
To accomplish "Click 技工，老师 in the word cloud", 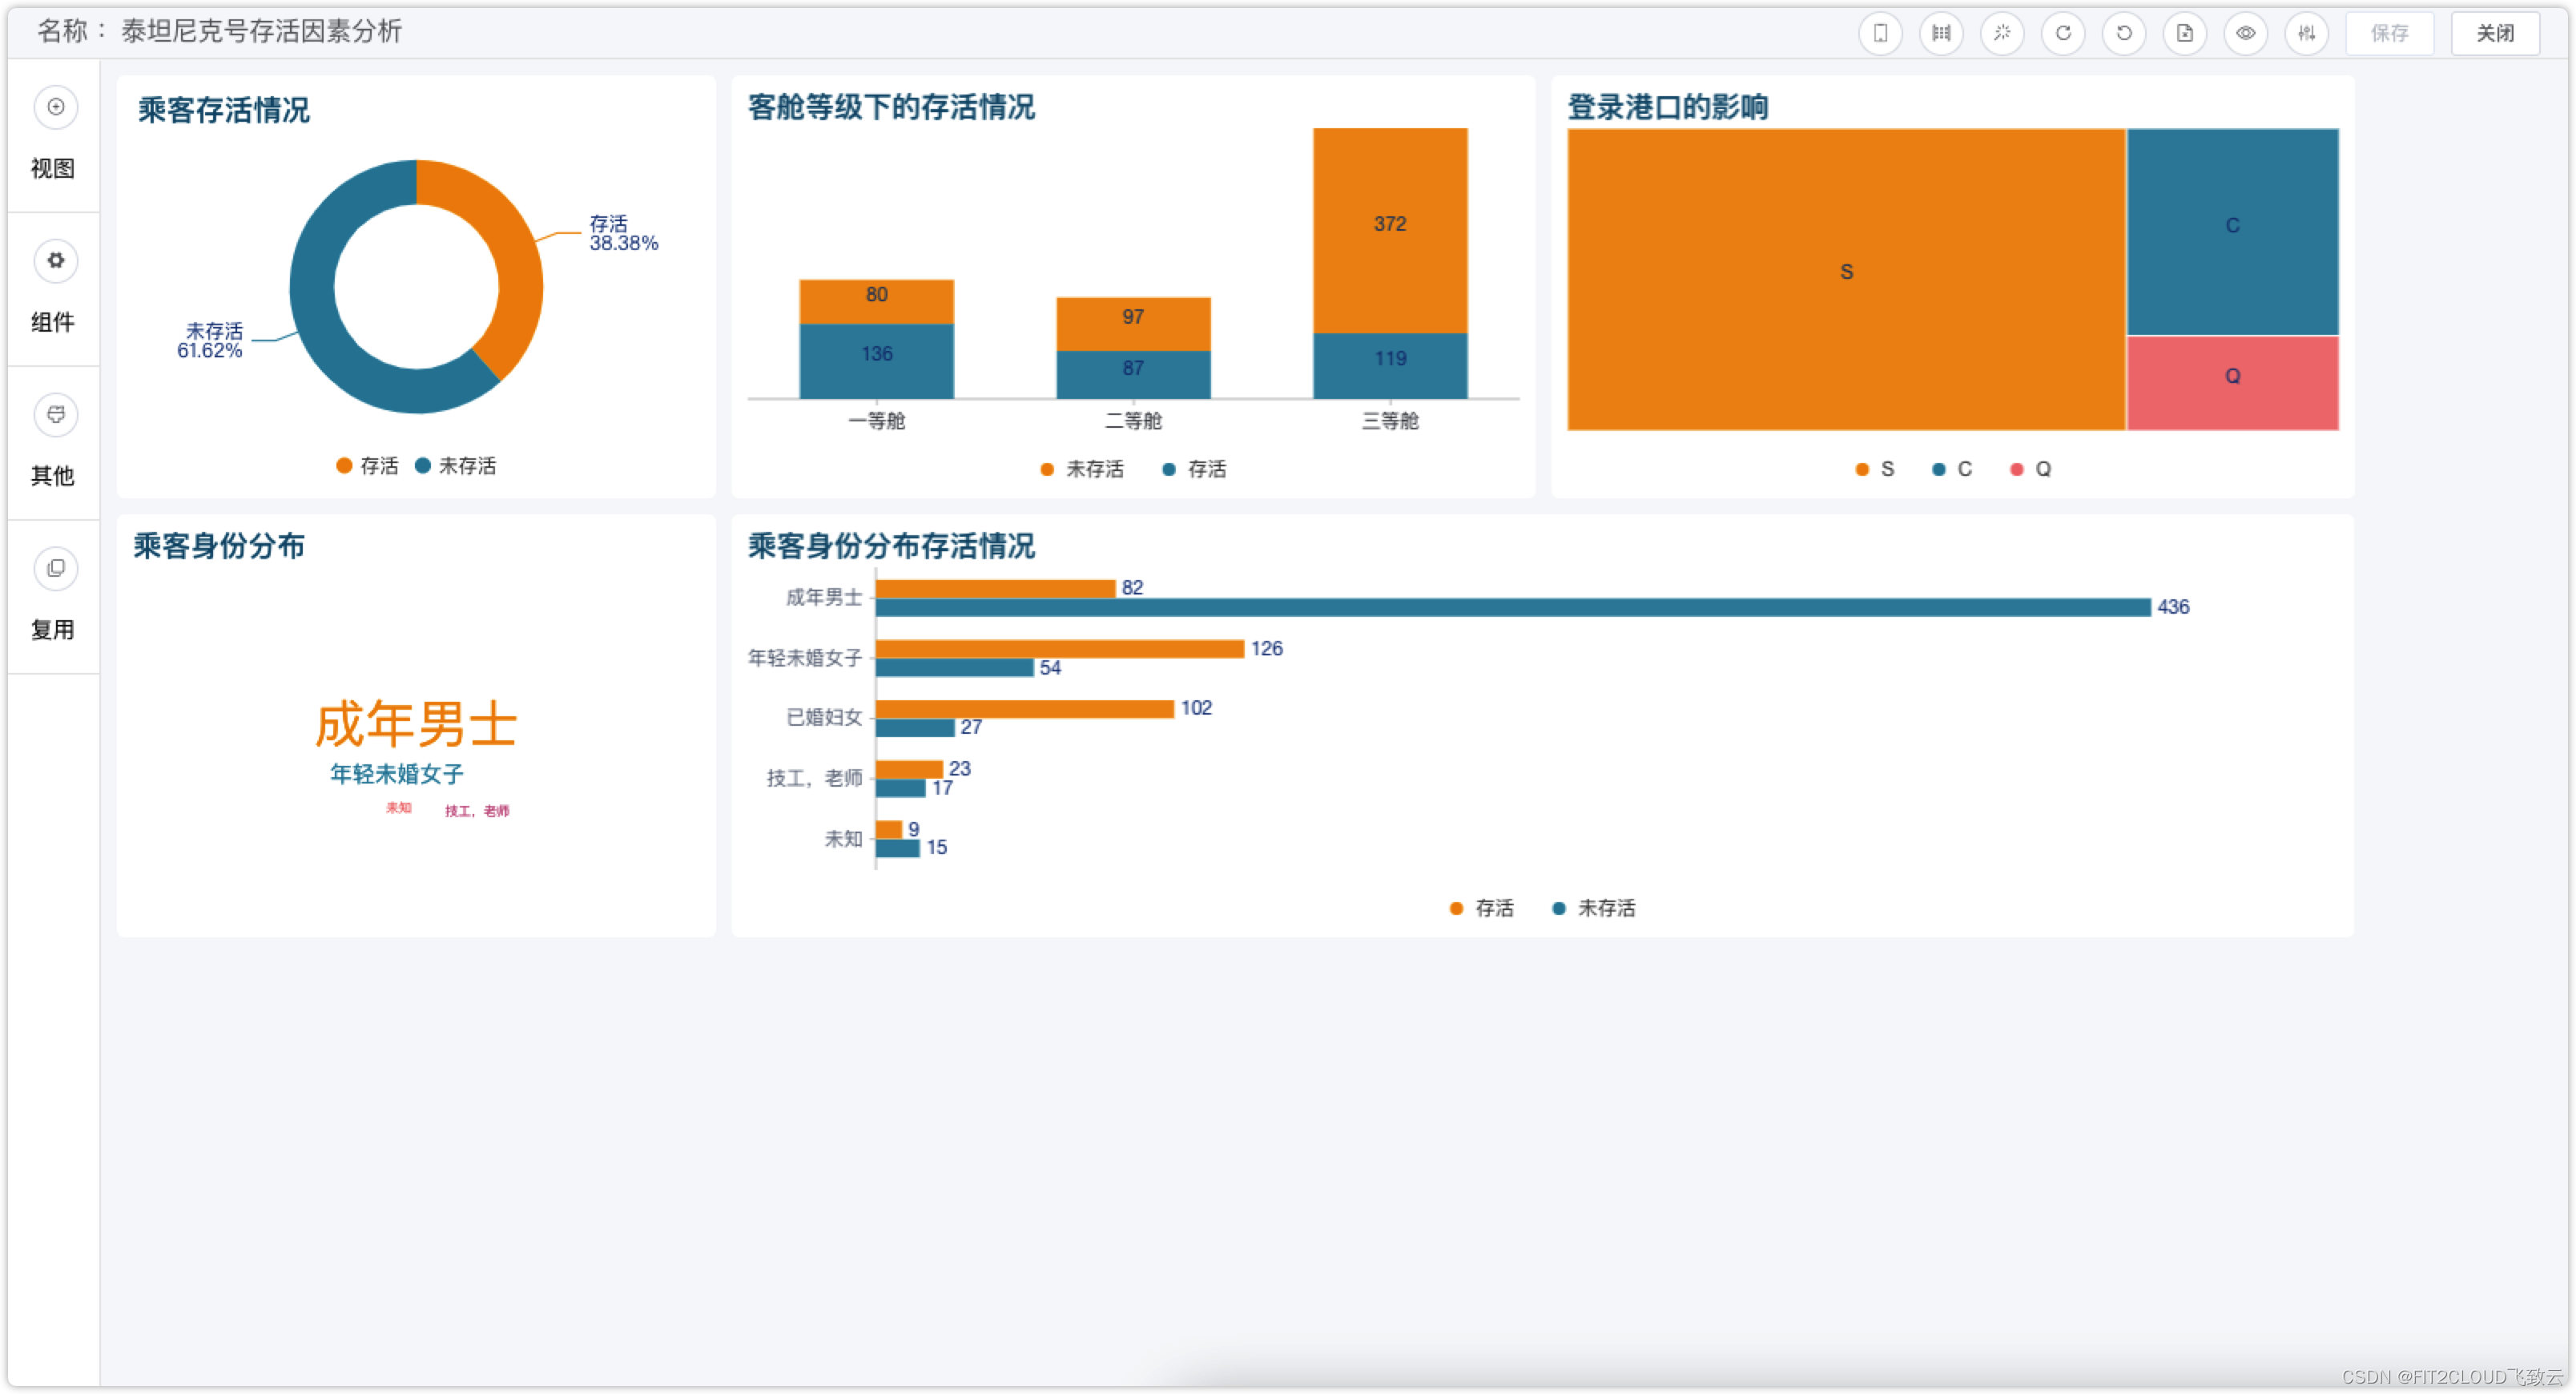I will coord(477,811).
